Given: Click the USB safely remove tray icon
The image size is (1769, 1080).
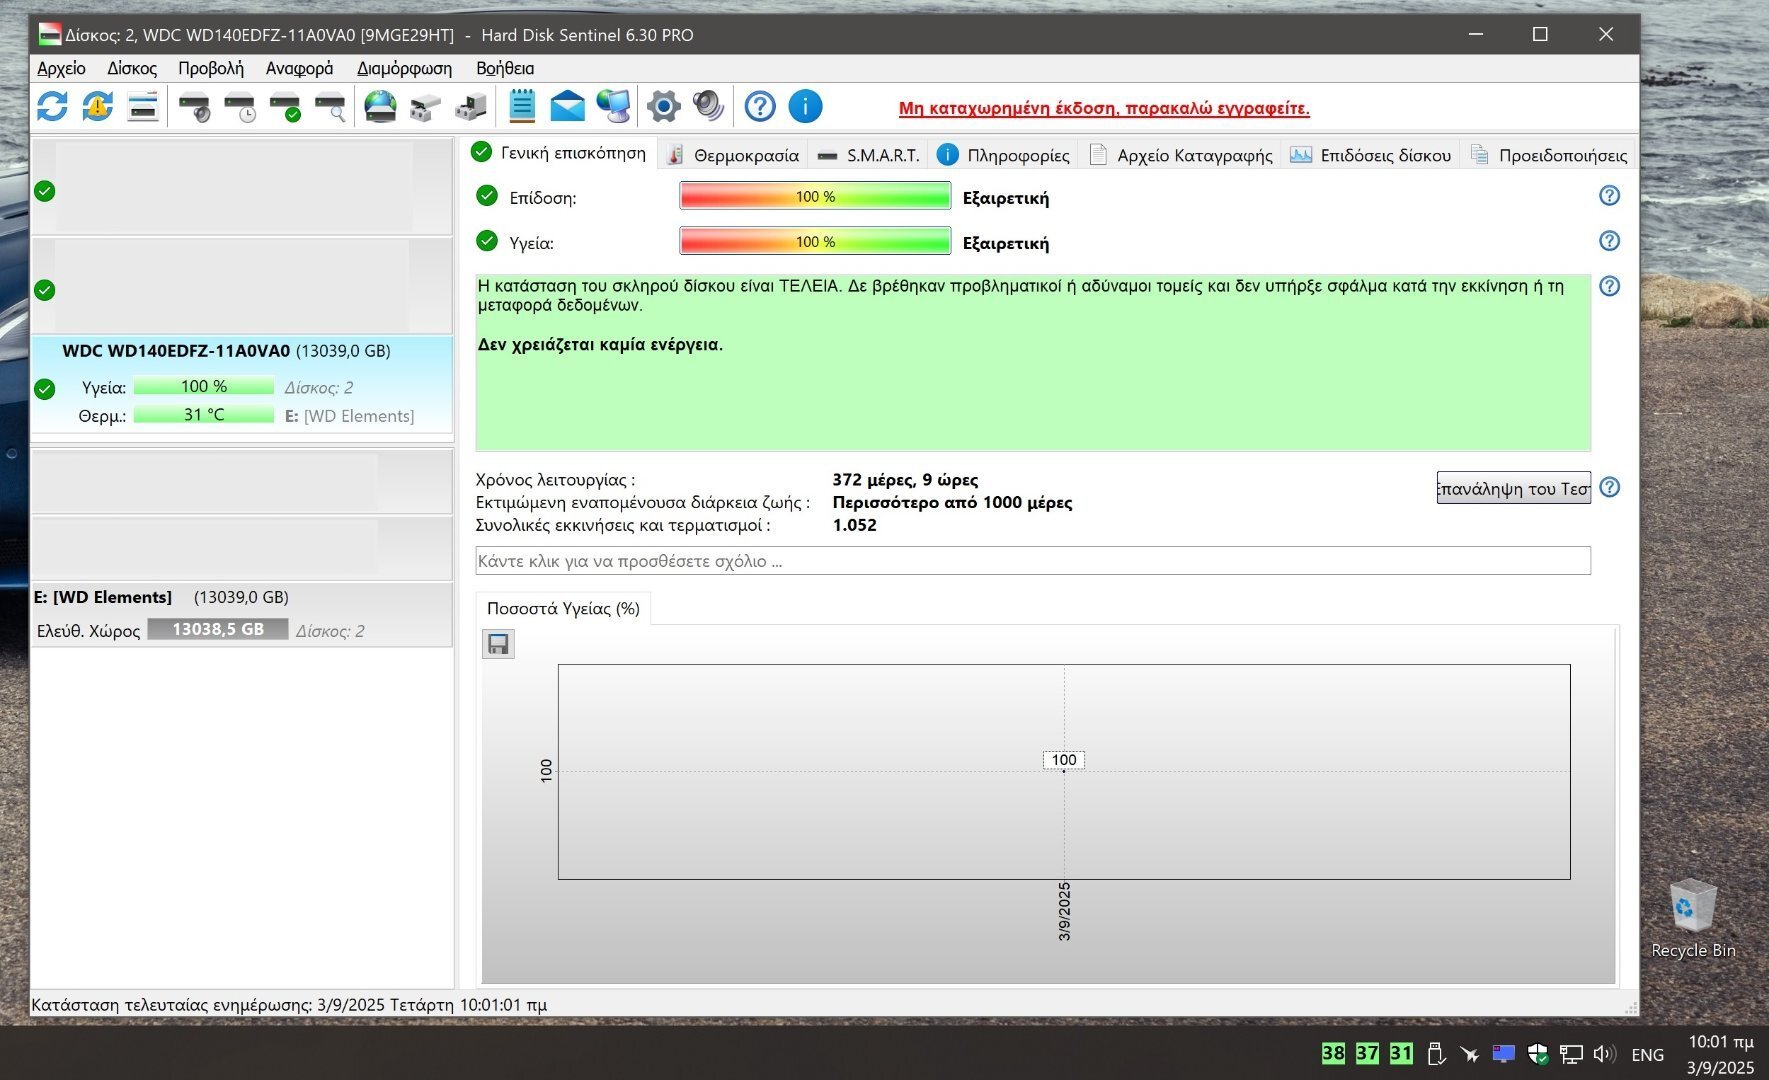Looking at the screenshot, I should (1436, 1053).
